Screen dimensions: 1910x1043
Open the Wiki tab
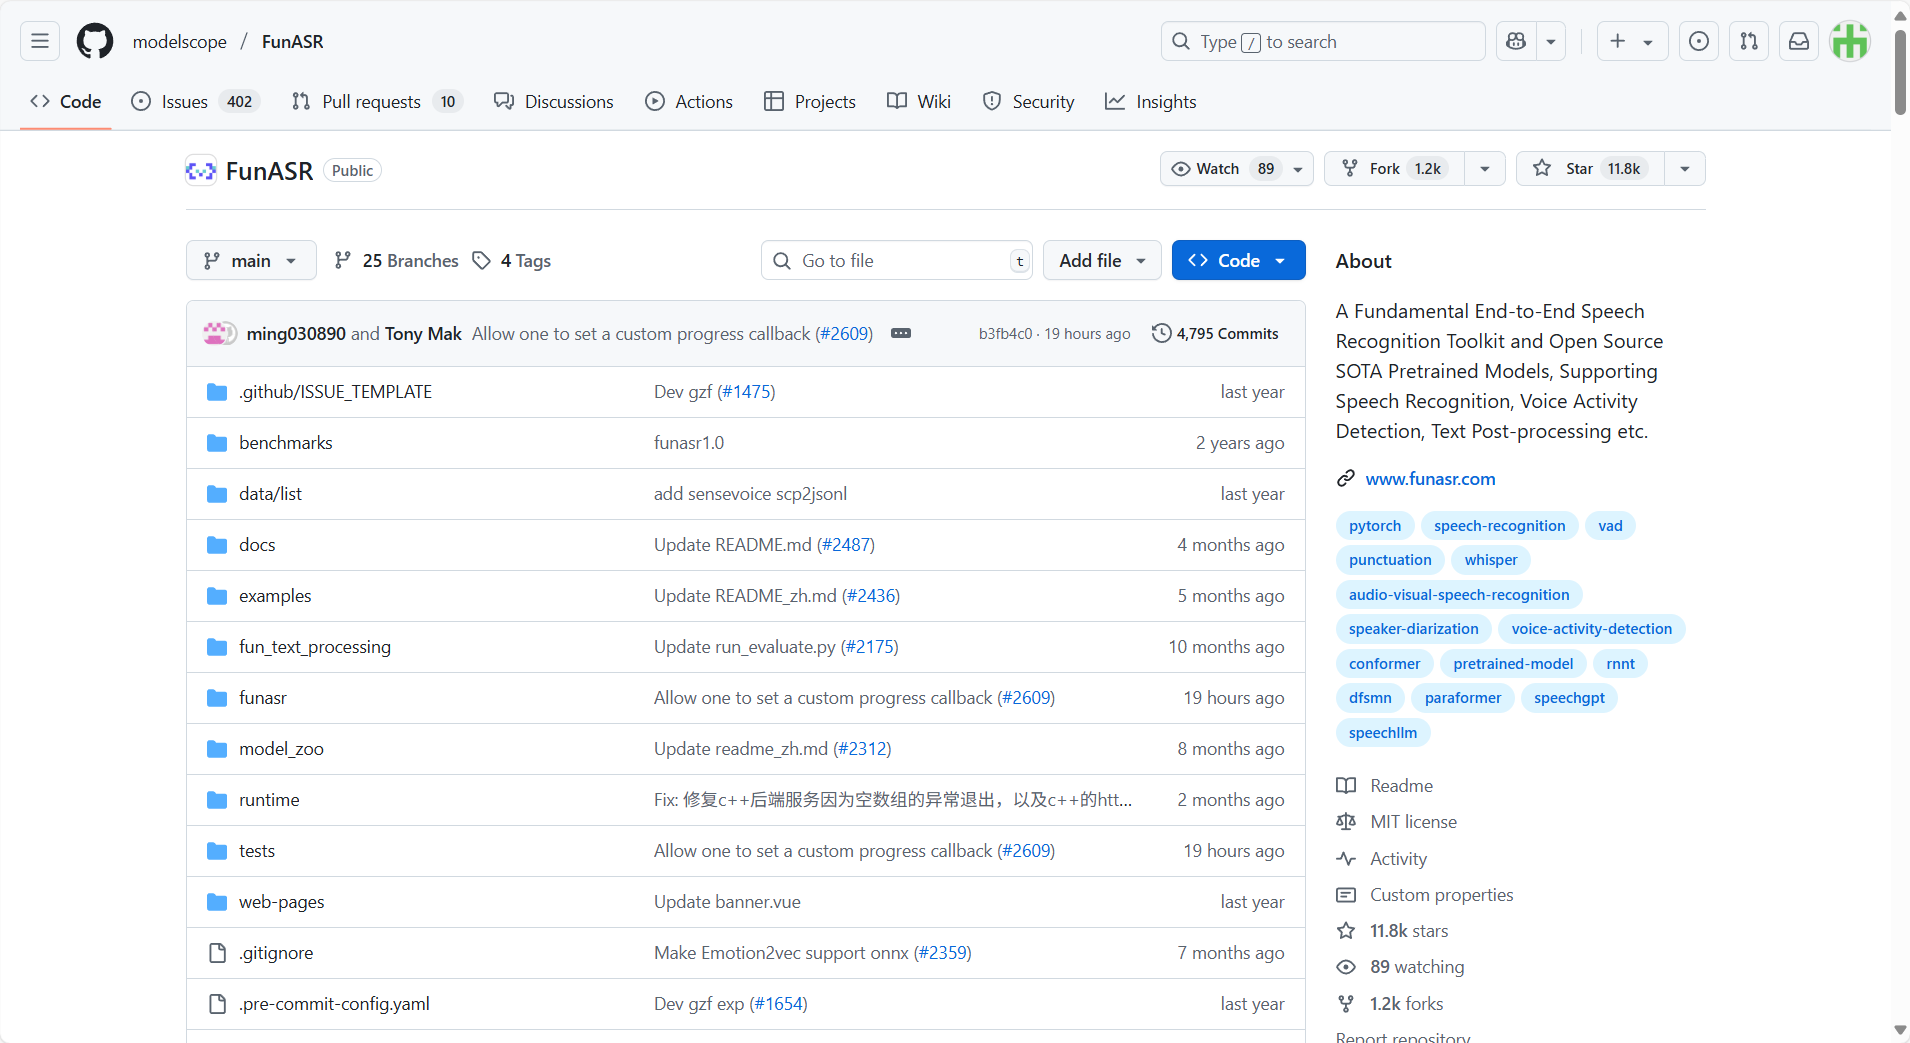(x=919, y=101)
